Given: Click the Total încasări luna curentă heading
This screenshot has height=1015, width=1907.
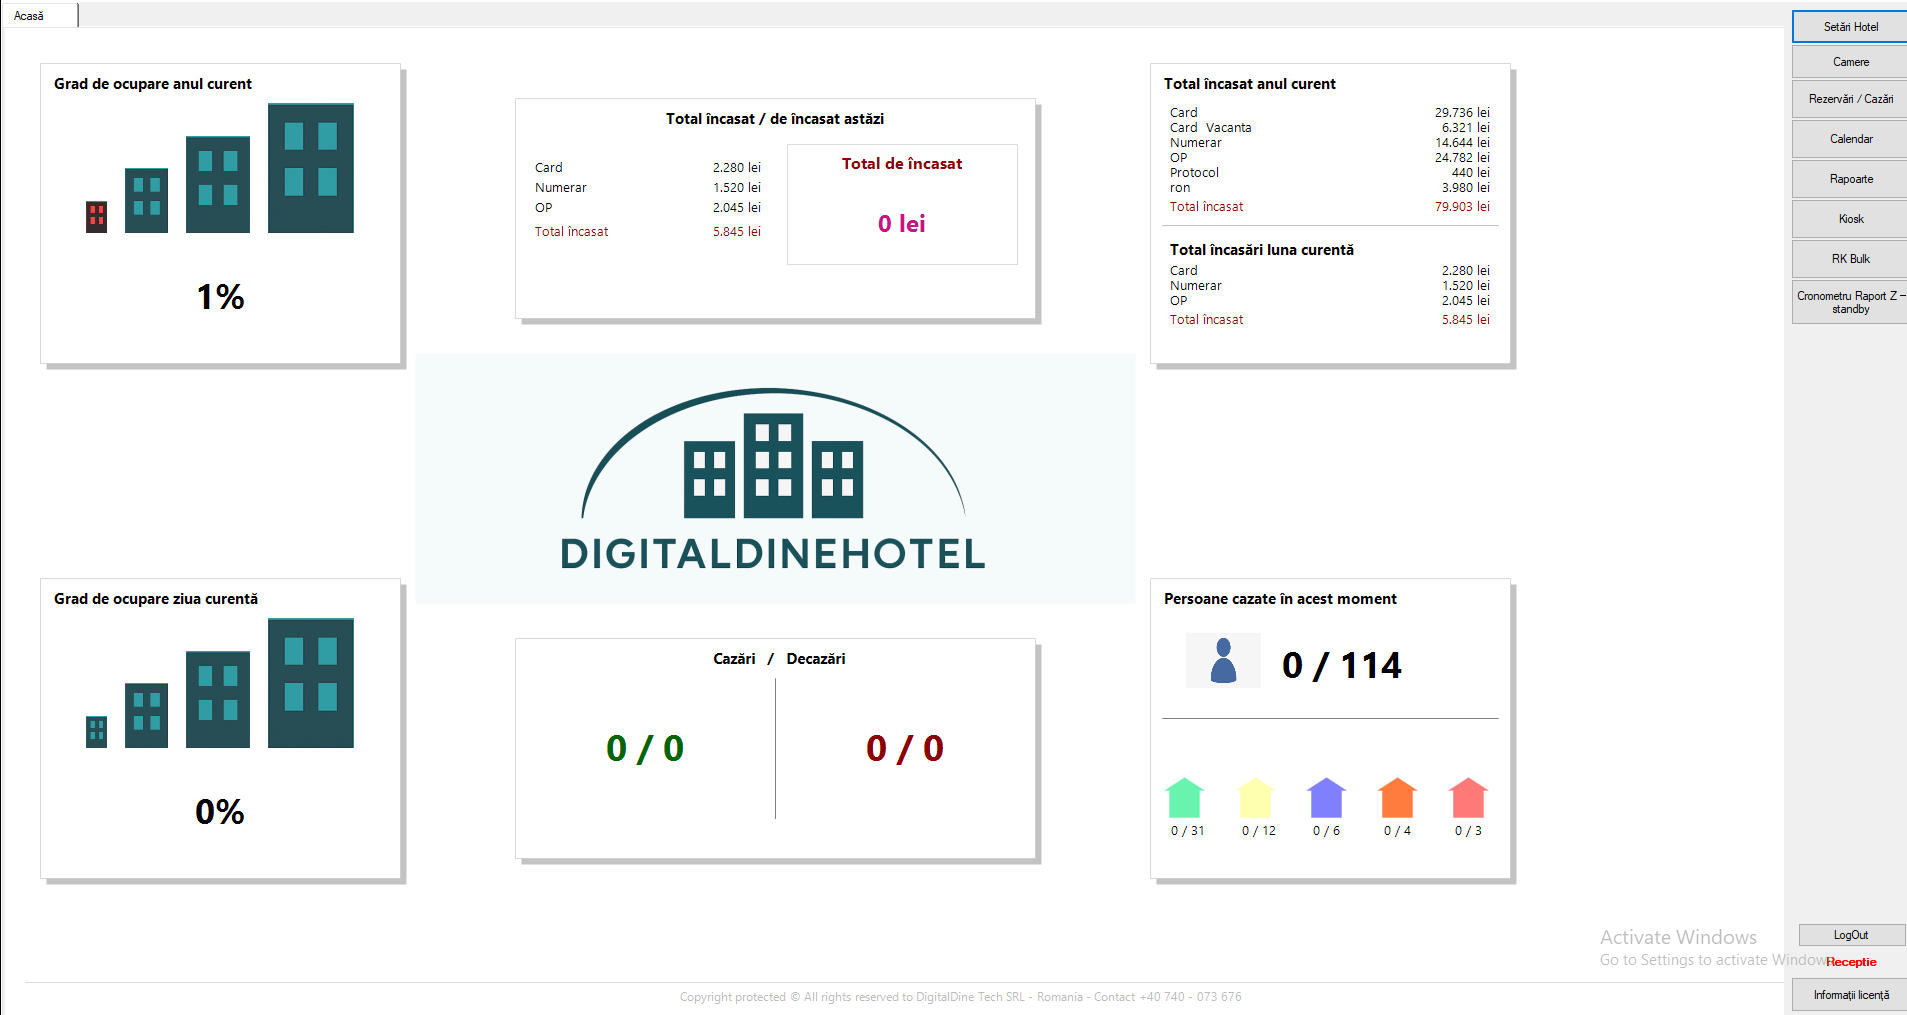Looking at the screenshot, I should coord(1262,250).
